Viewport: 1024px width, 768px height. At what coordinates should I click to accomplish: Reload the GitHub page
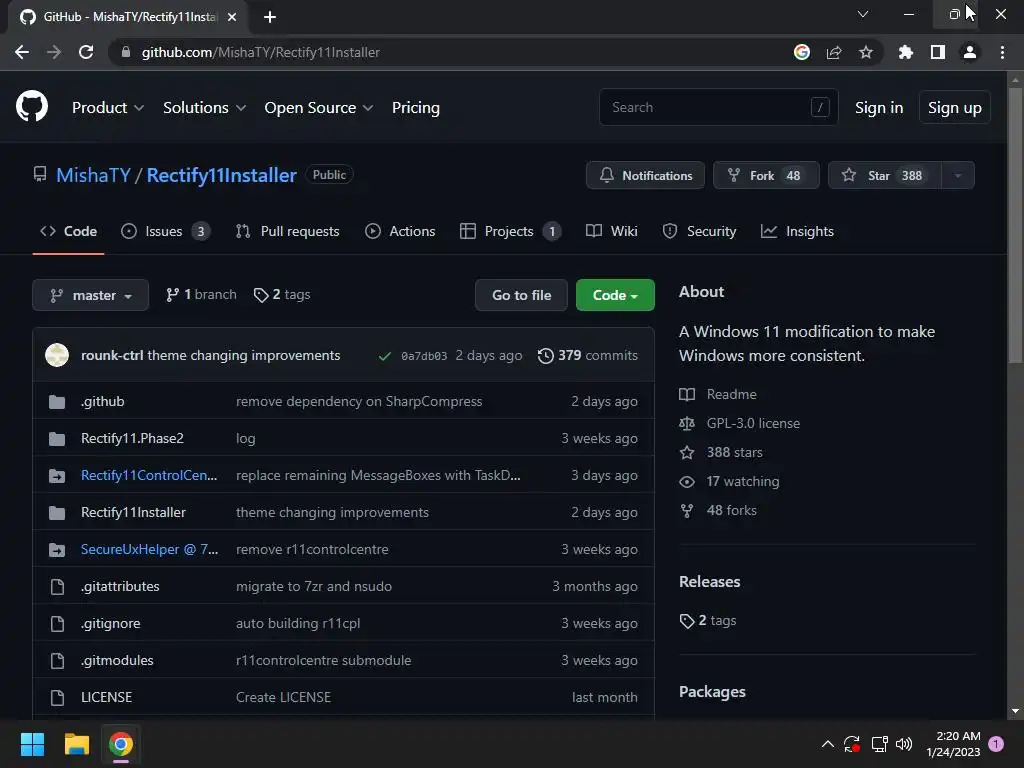(86, 52)
